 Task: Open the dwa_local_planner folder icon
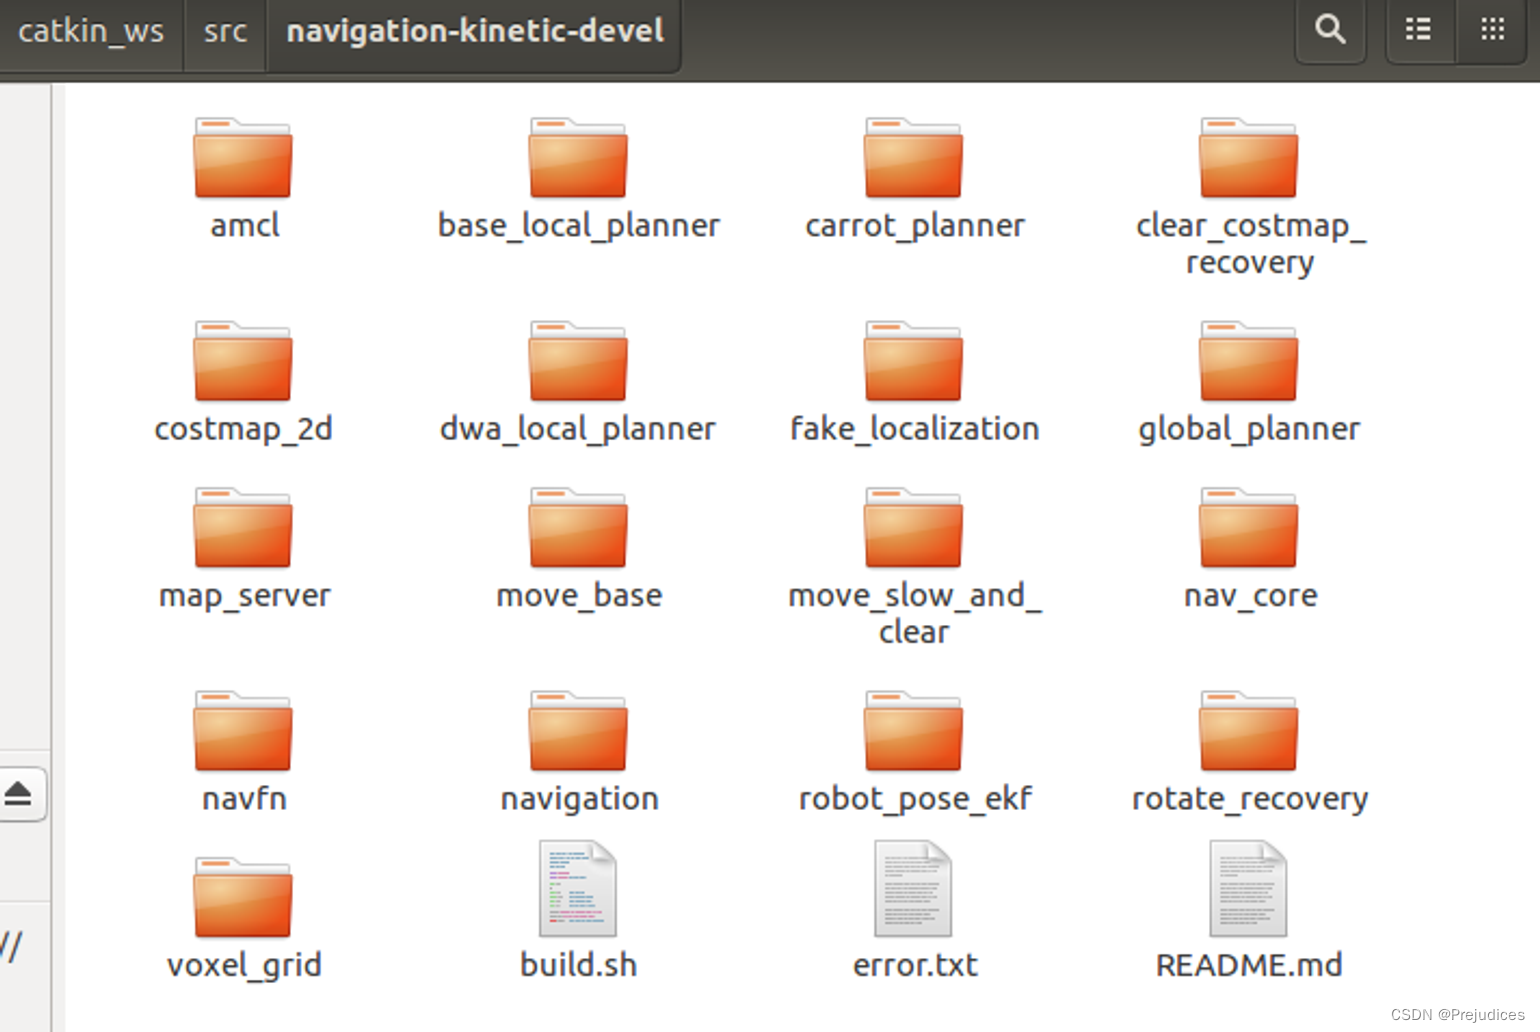tap(578, 361)
